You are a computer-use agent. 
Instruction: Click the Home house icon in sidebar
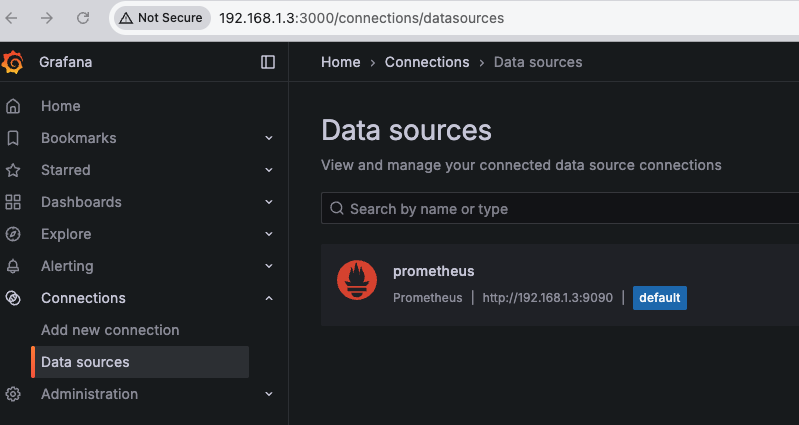13,106
